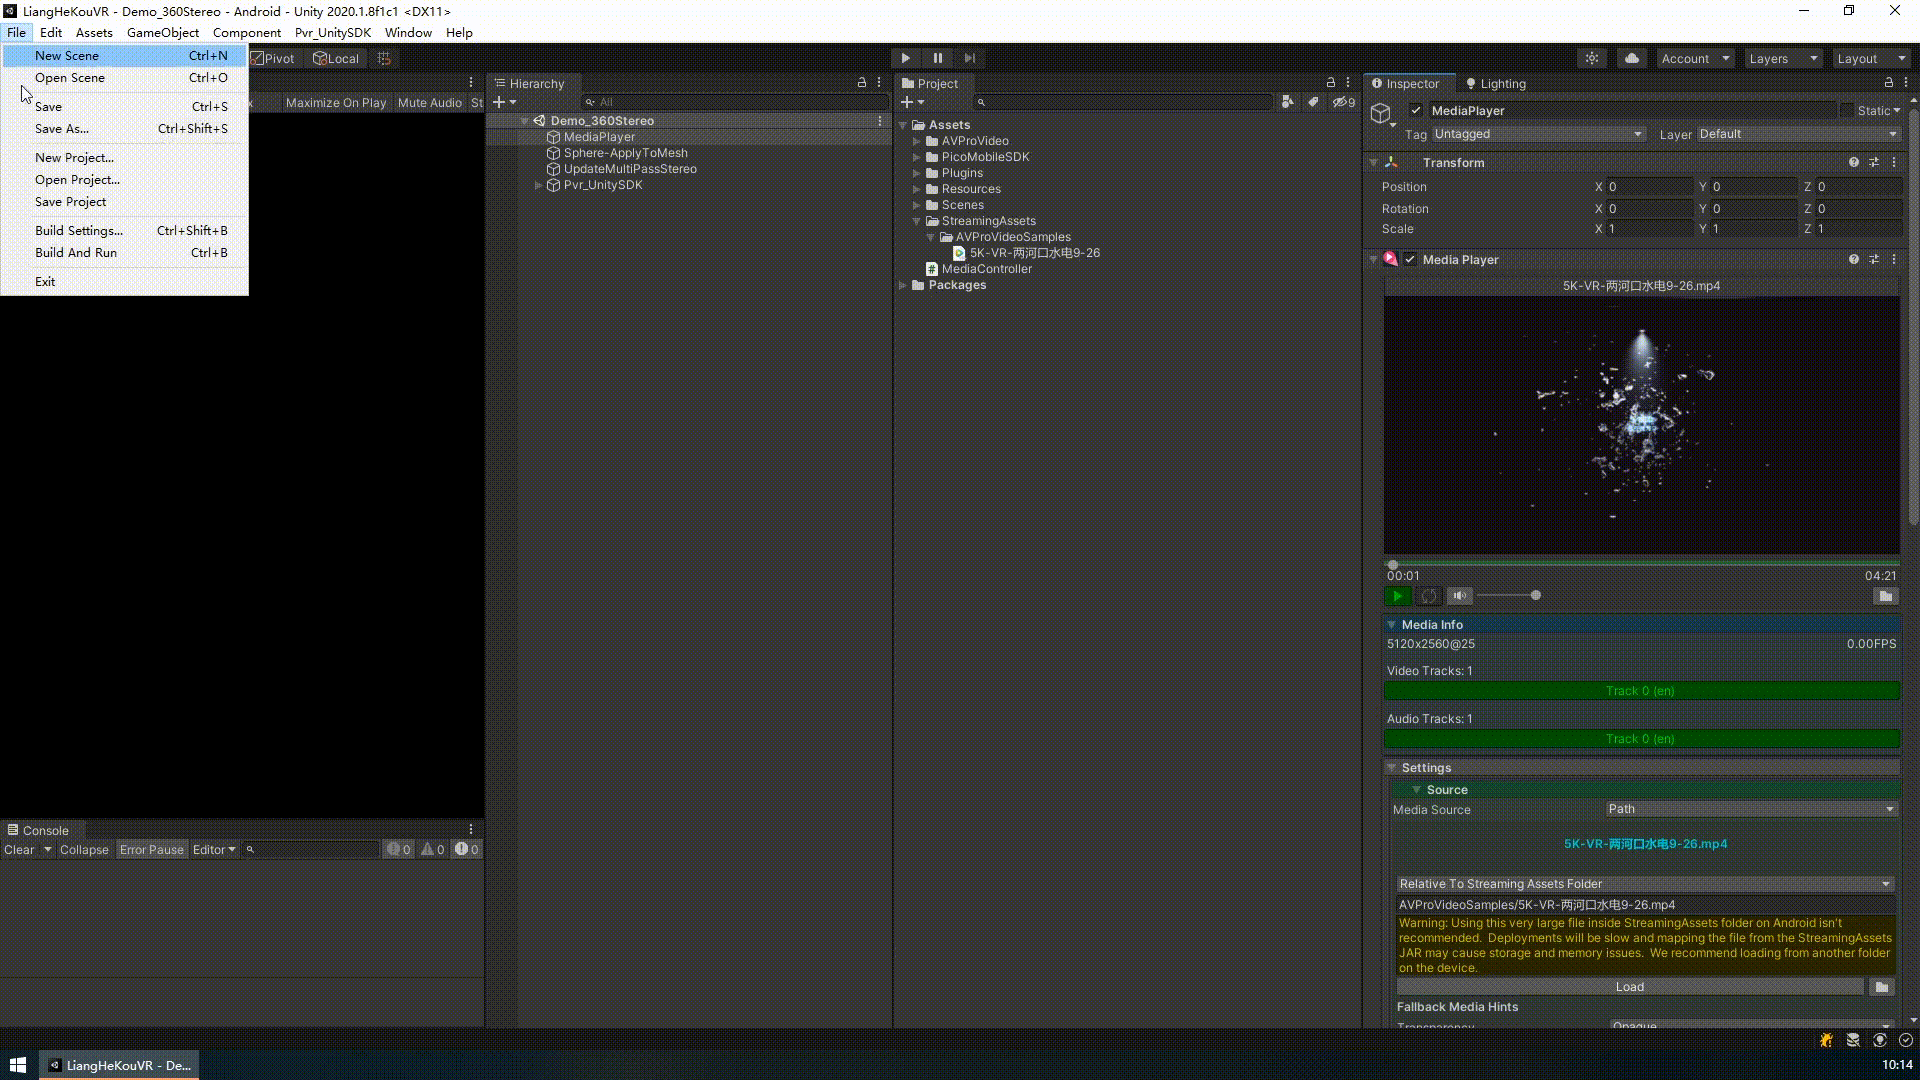
Task: Open the Cloud services icon
Action: pos(1631,58)
